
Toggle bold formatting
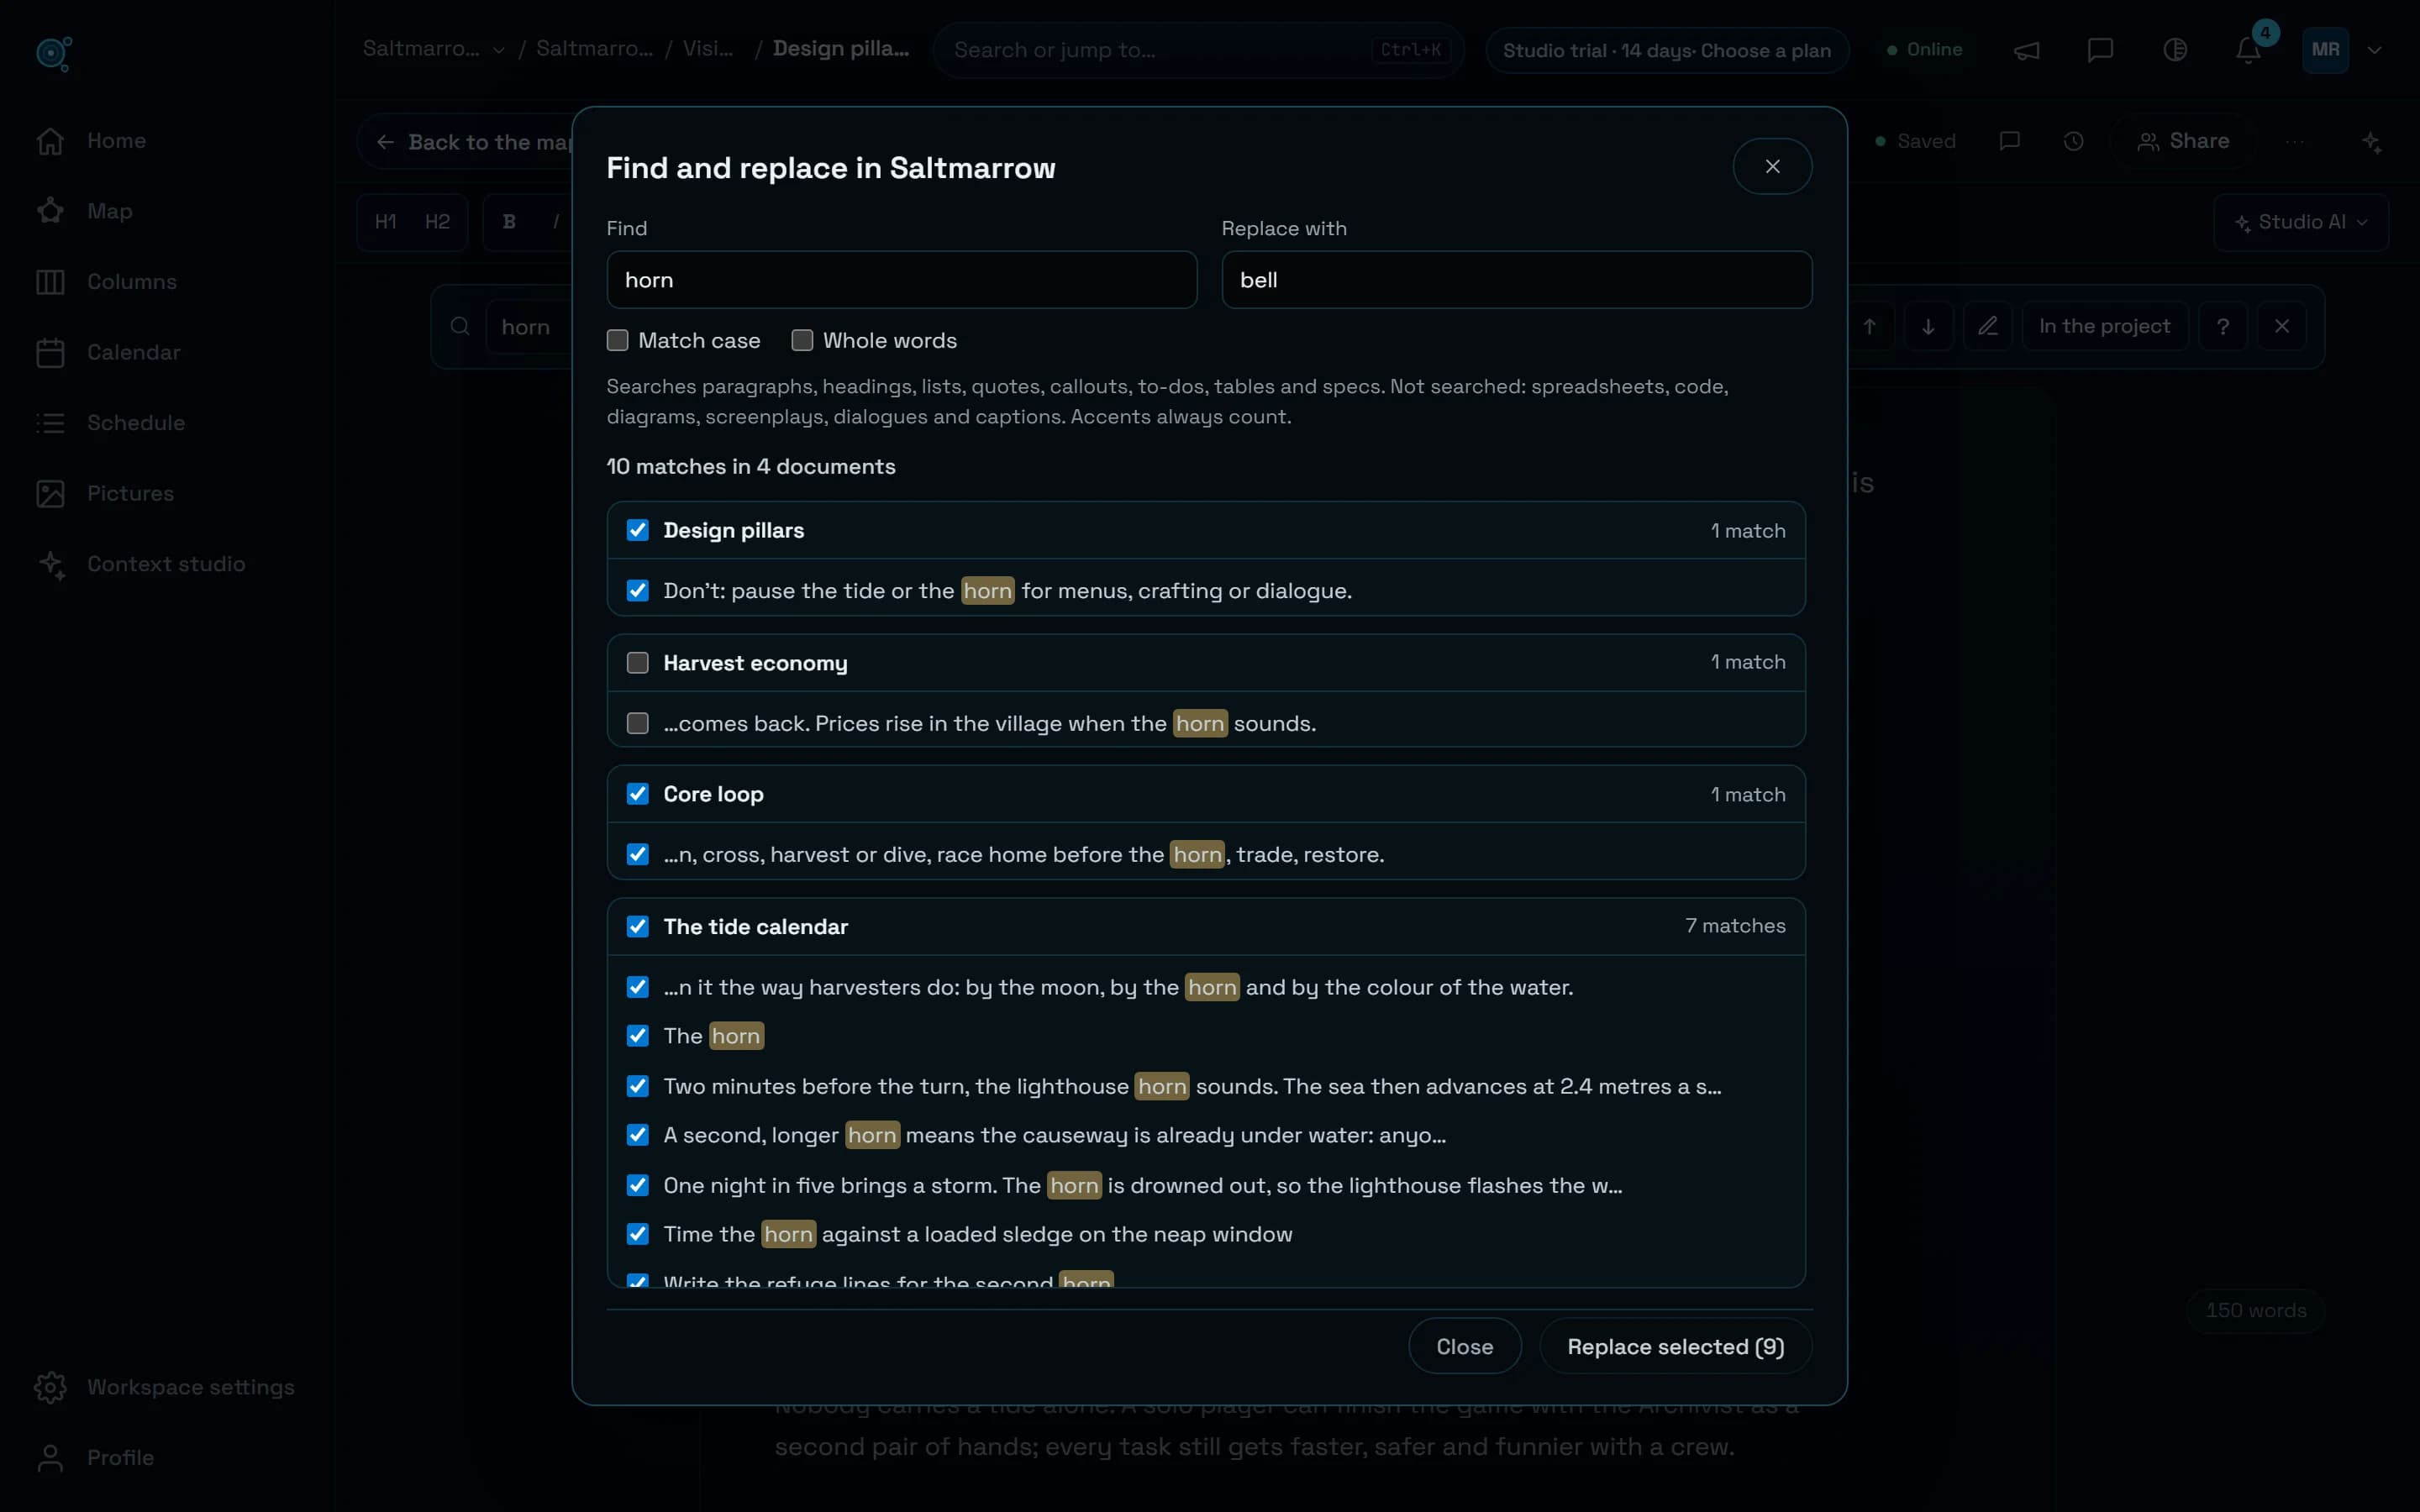pos(509,222)
